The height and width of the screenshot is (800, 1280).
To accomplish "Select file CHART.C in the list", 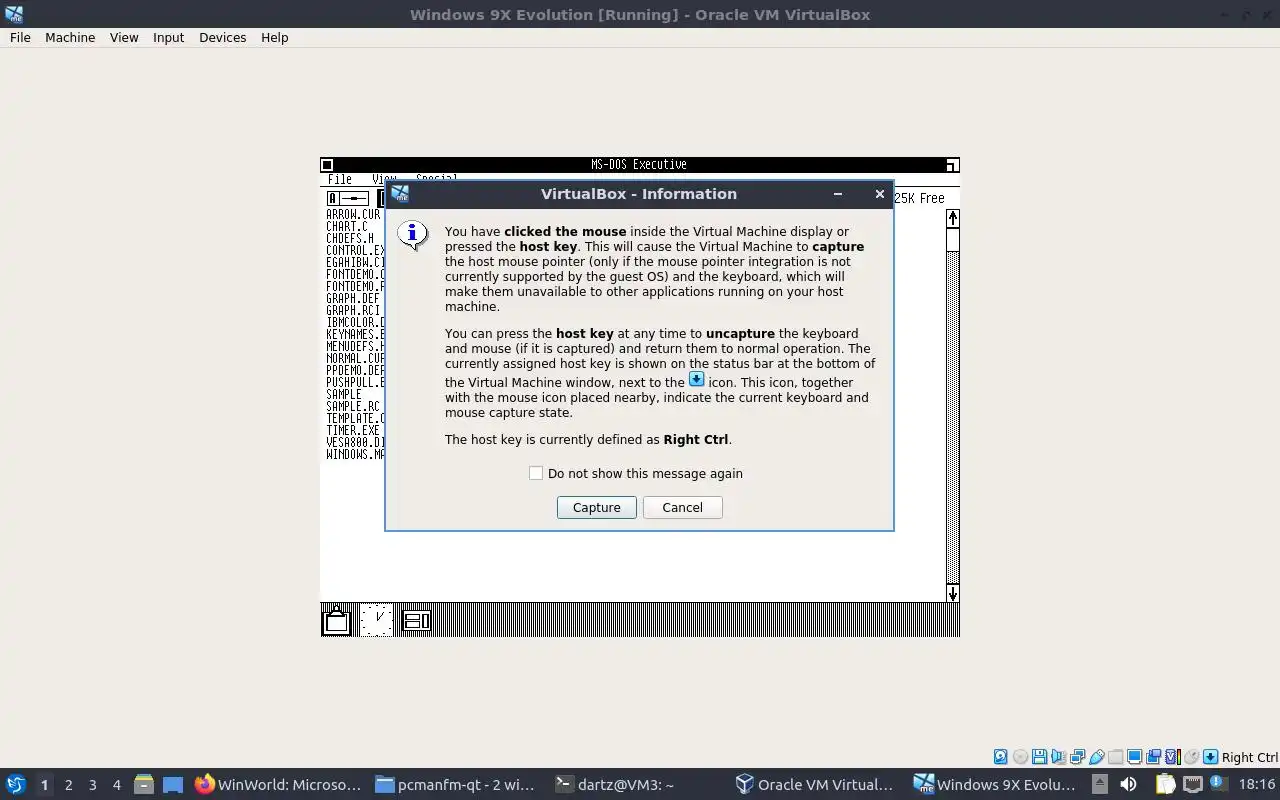I will tap(347, 226).
